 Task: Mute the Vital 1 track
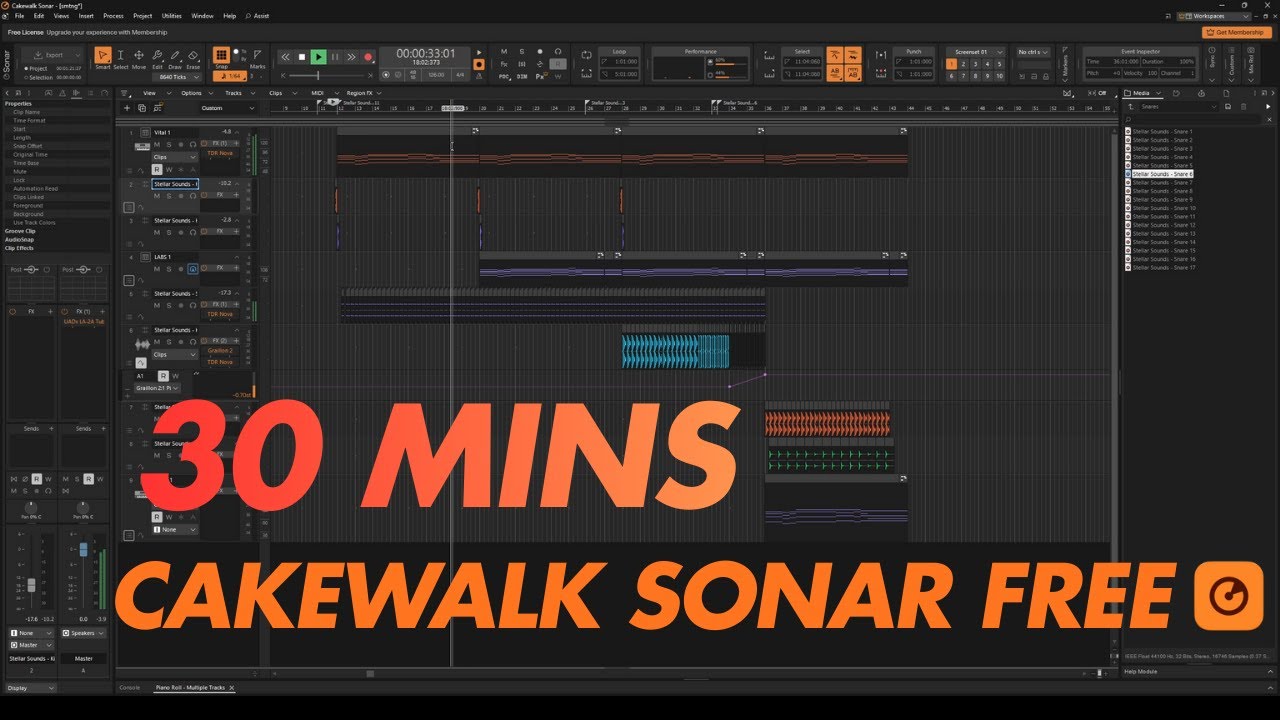(x=156, y=145)
